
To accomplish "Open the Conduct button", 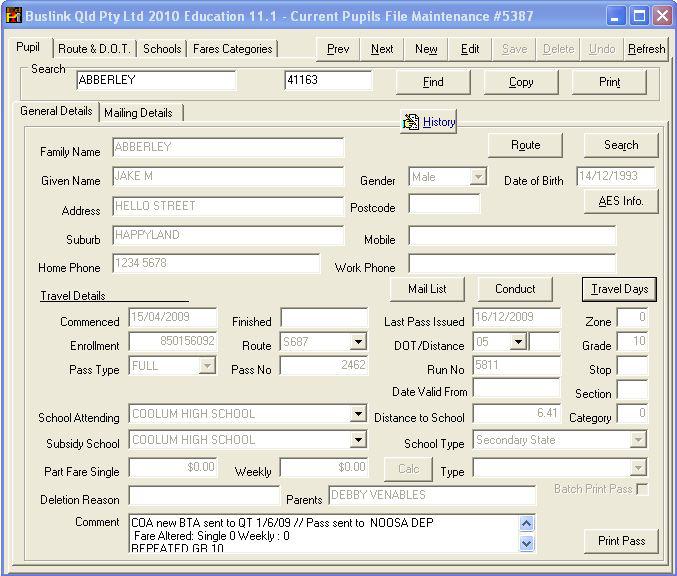I will point(515,289).
